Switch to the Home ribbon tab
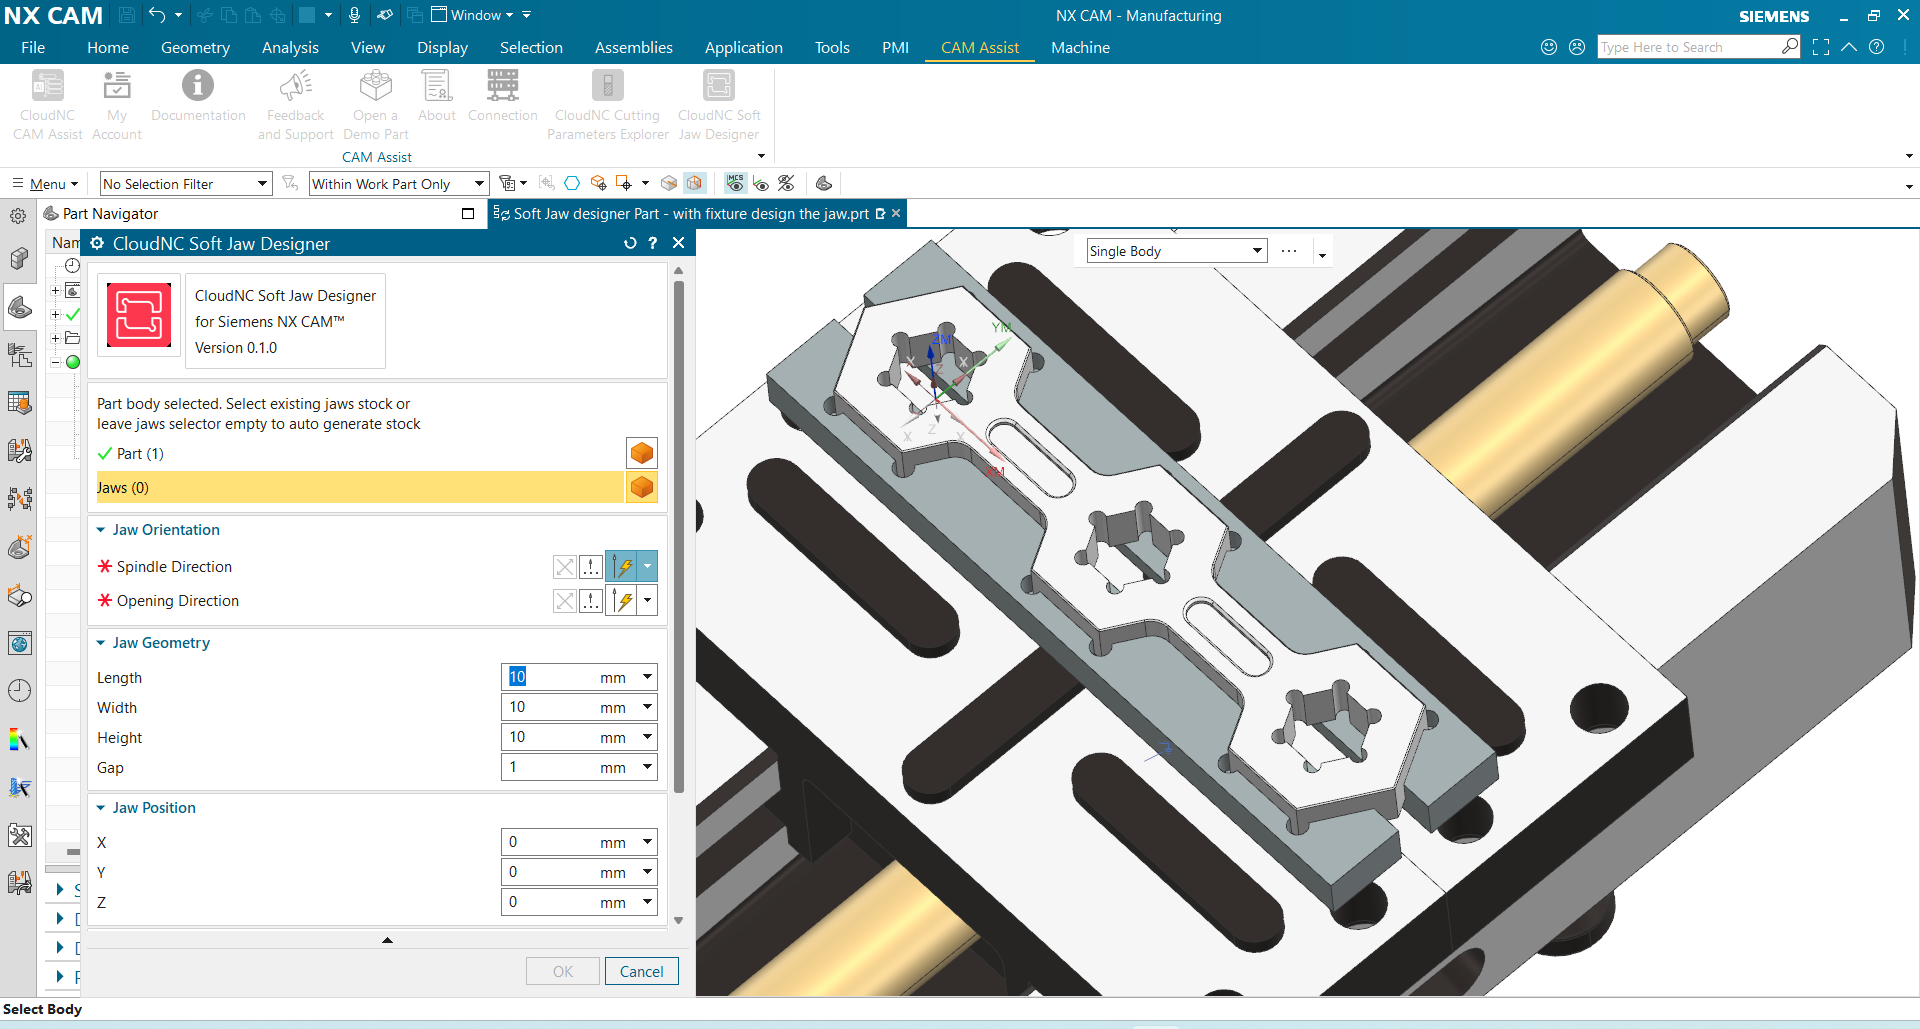The width and height of the screenshot is (1920, 1029). click(108, 47)
